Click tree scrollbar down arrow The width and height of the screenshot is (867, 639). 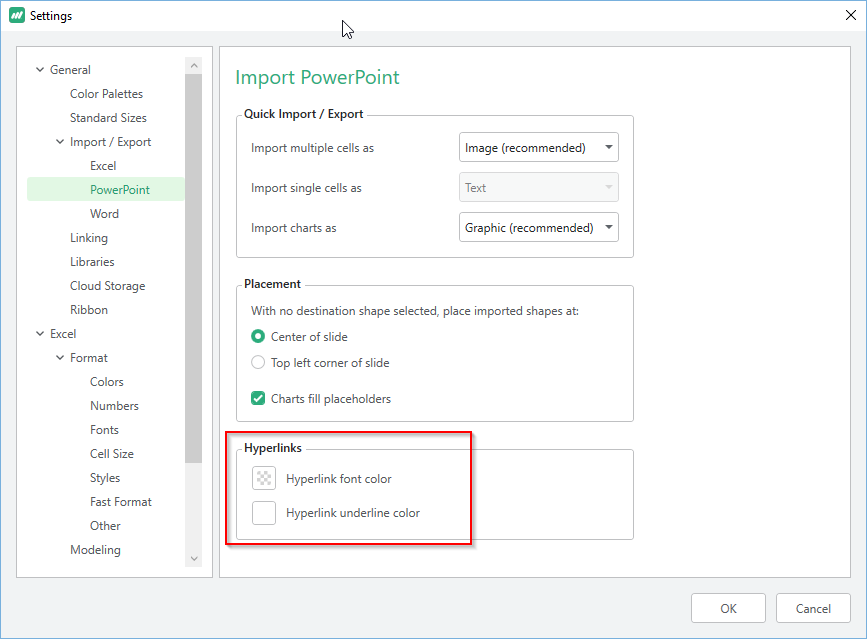(x=194, y=559)
